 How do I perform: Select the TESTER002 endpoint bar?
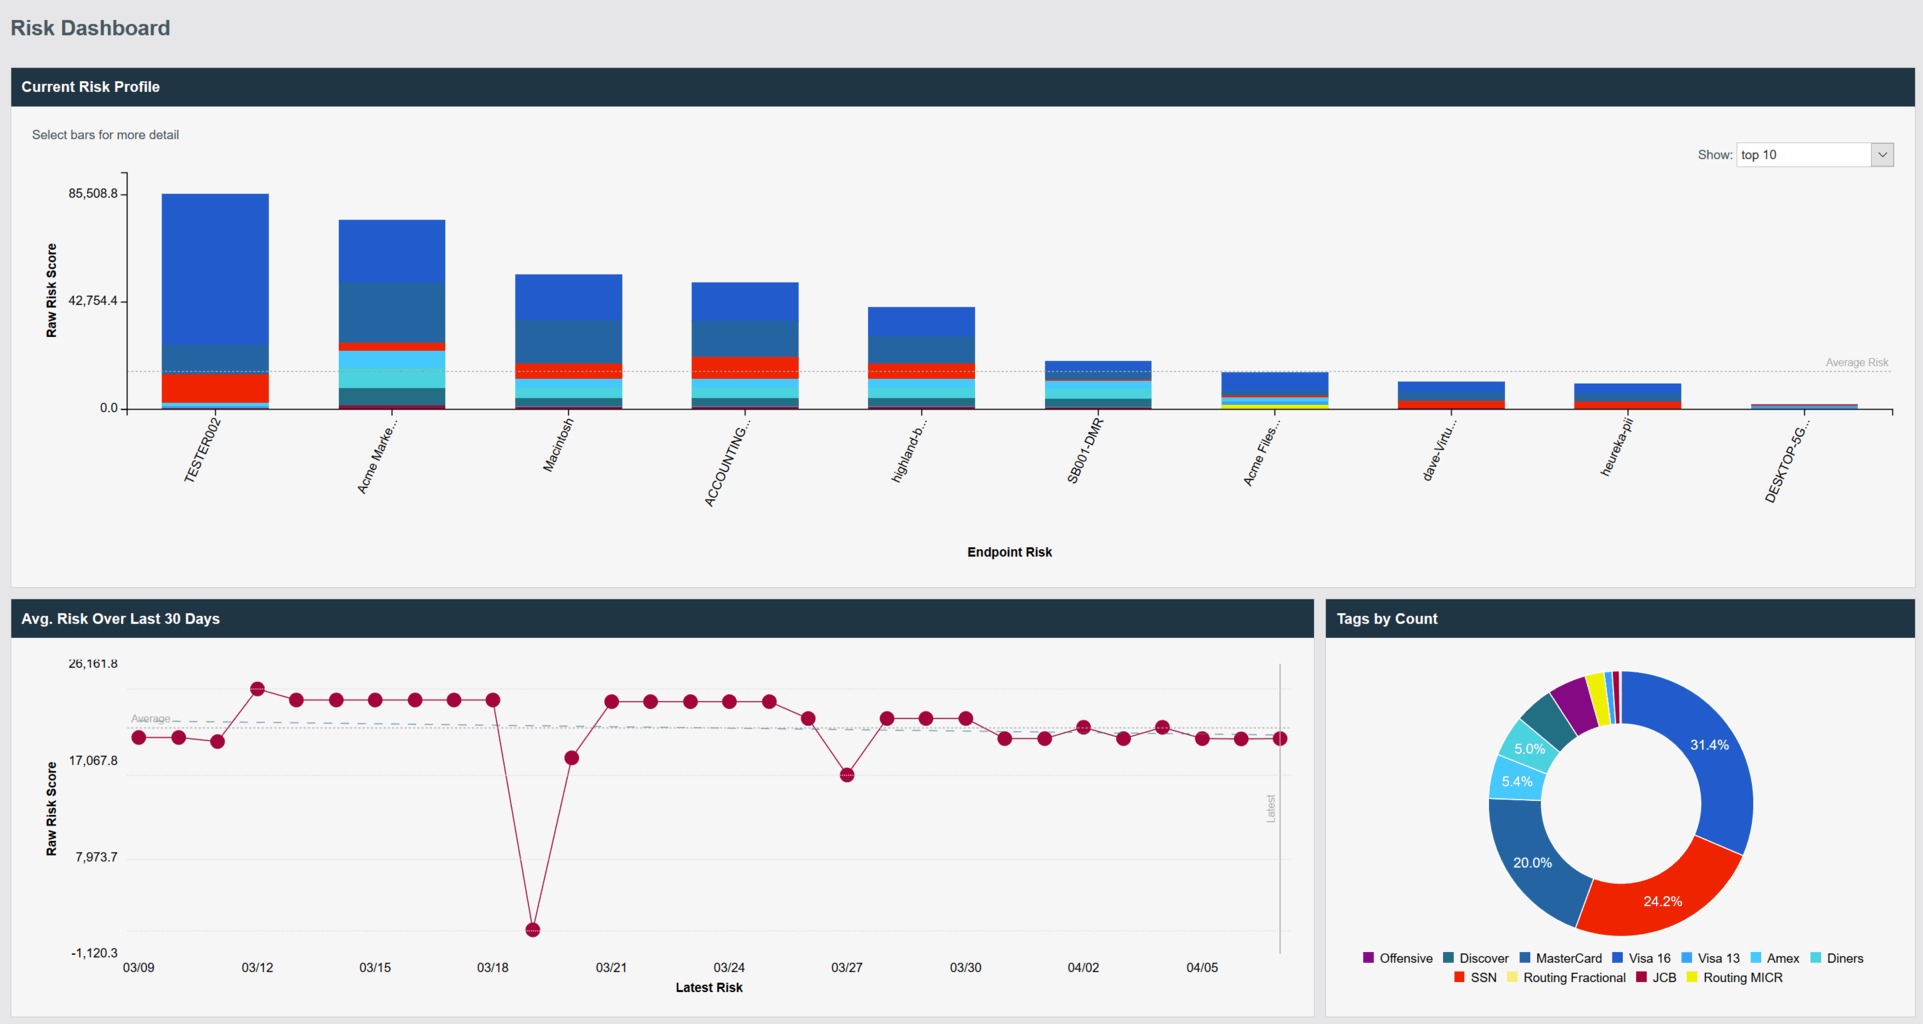click(215, 300)
